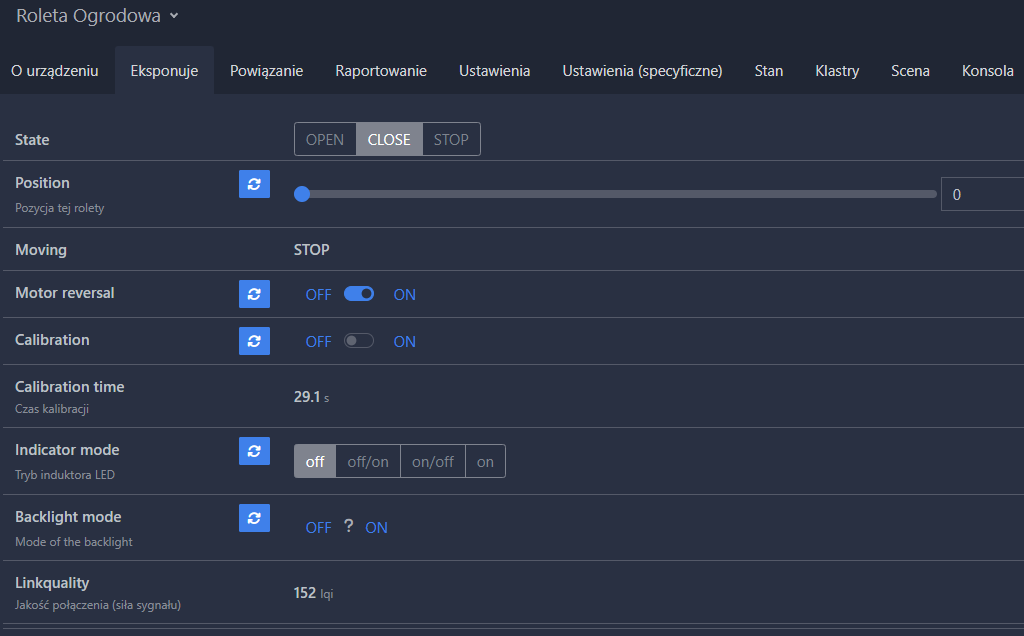The height and width of the screenshot is (636, 1024).
Task: Set Backlight mode to ON
Action: (376, 528)
